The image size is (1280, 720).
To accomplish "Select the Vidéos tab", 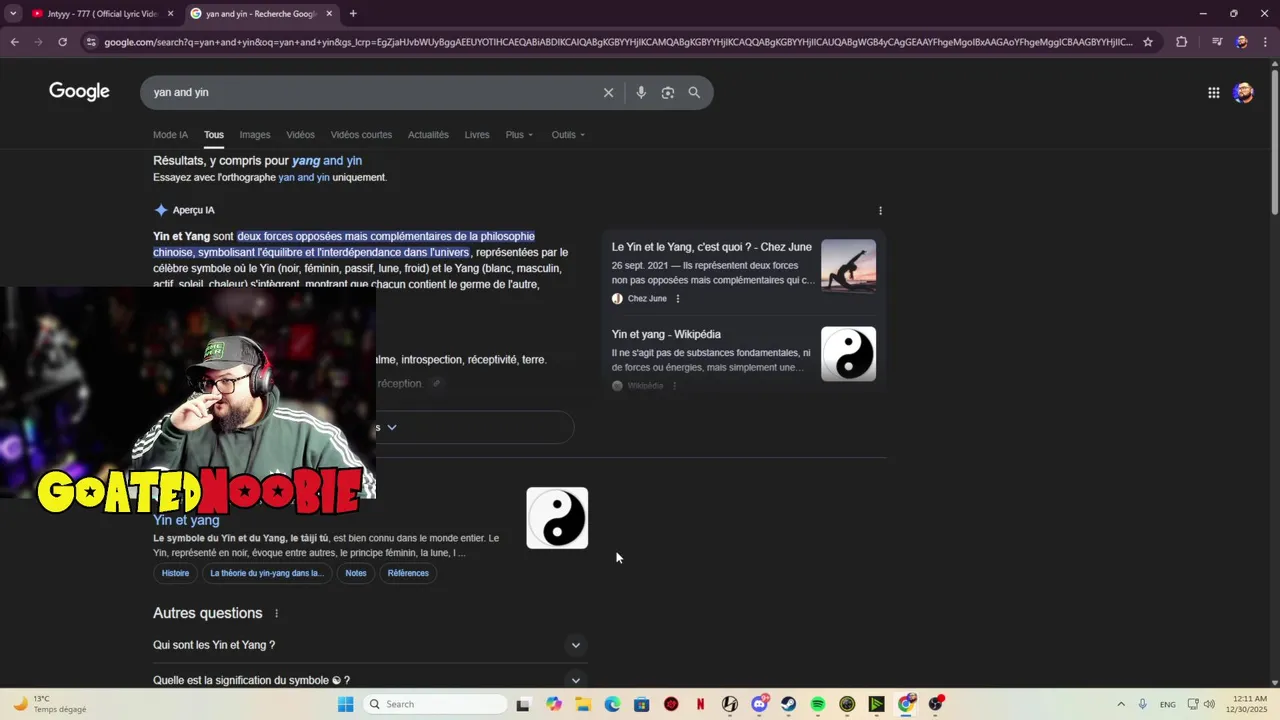I will pyautogui.click(x=300, y=135).
